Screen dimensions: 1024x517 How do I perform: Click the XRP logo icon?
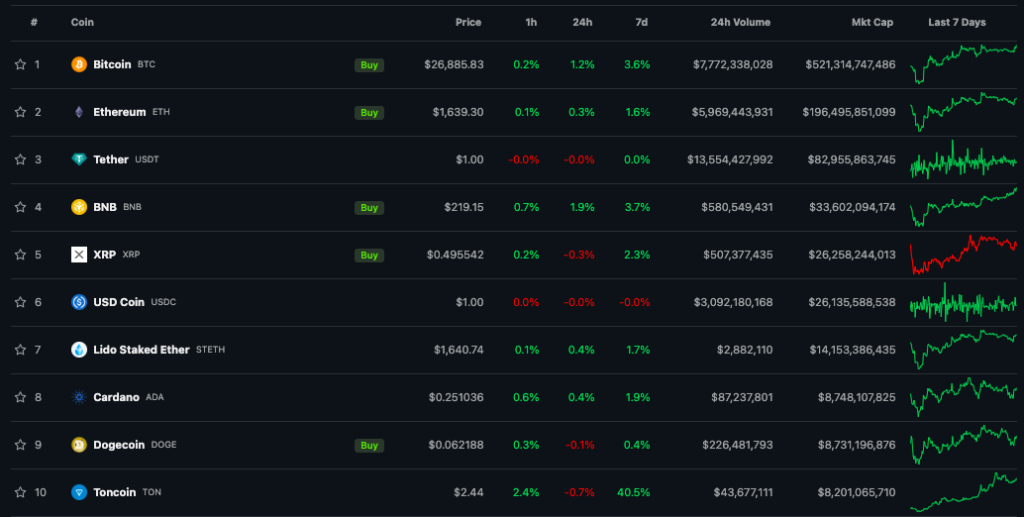pos(79,255)
